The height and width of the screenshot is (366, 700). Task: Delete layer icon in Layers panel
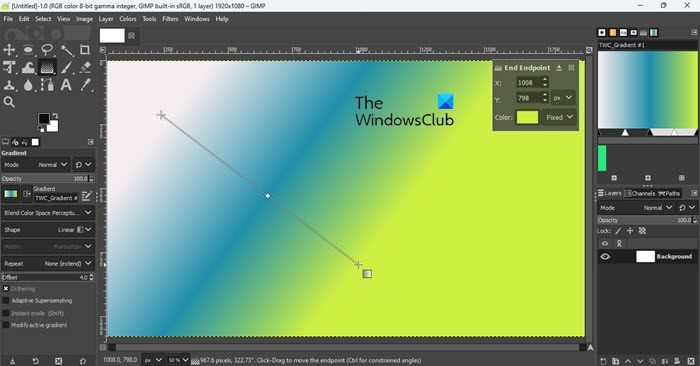pyautogui.click(x=691, y=361)
